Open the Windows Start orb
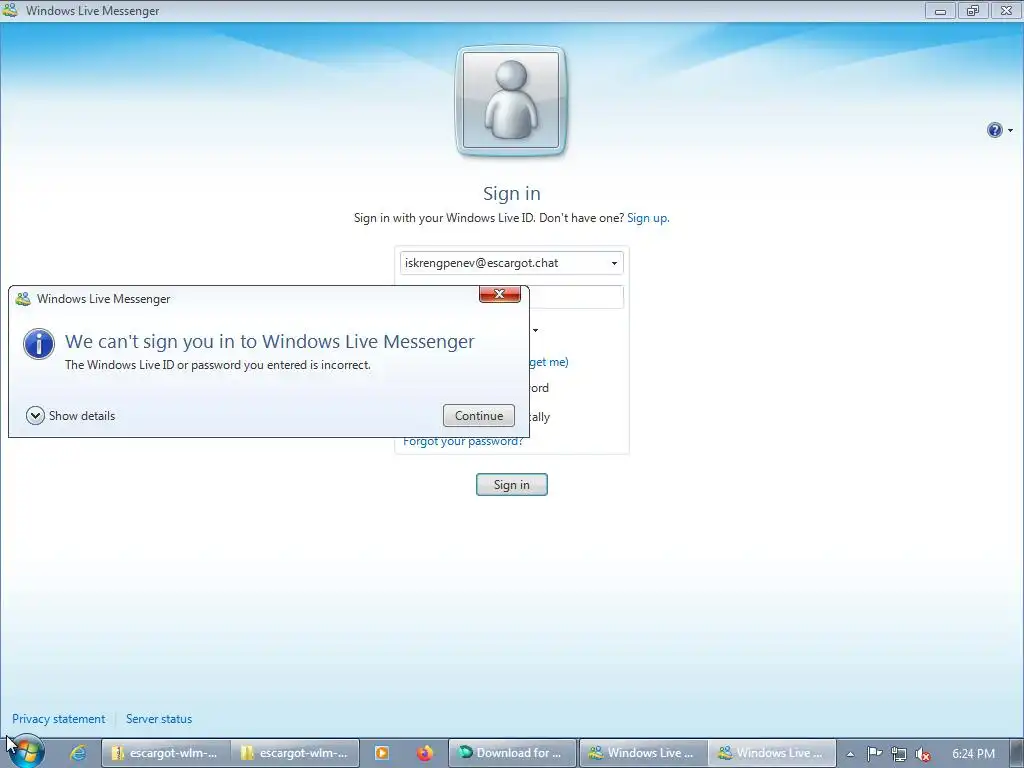Image resolution: width=1024 pixels, height=768 pixels. pos(26,752)
